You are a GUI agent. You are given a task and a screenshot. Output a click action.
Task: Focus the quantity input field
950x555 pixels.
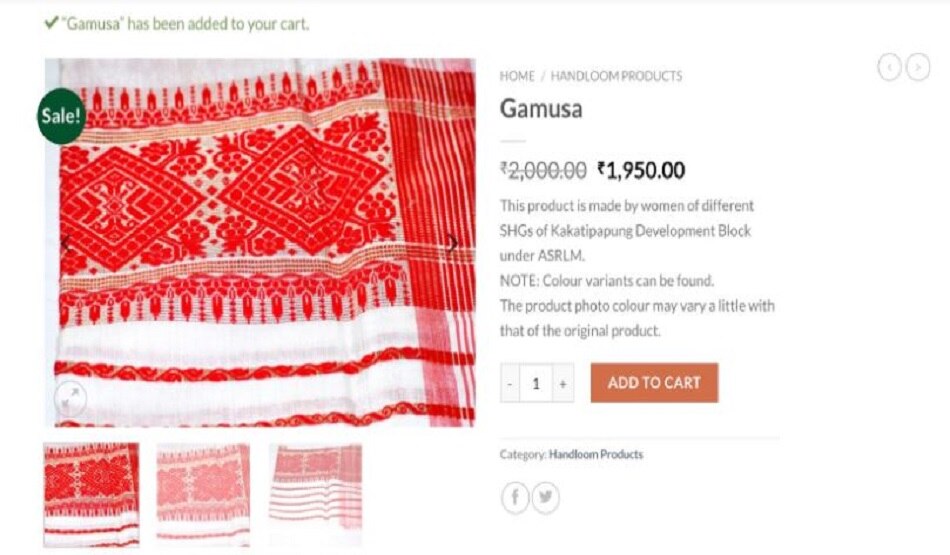(536, 383)
